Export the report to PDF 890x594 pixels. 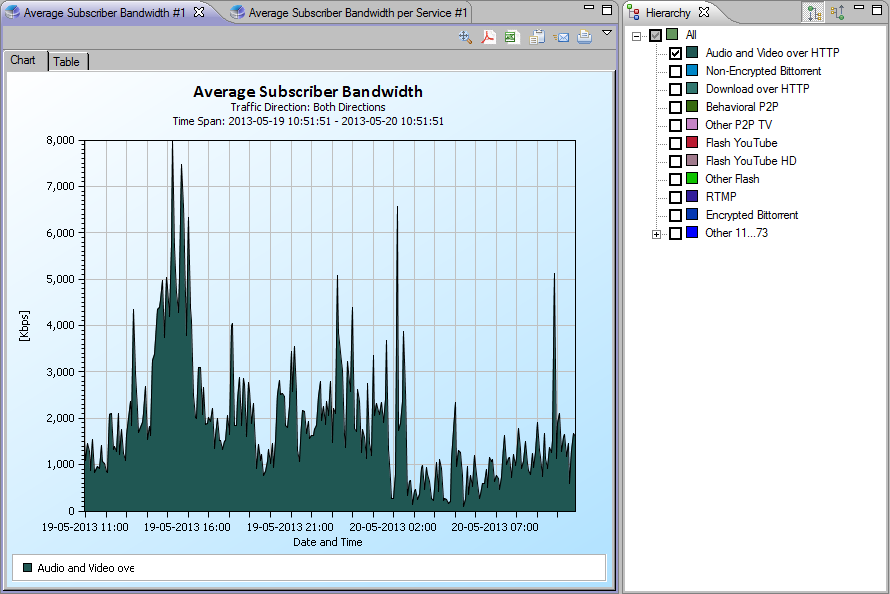point(489,37)
